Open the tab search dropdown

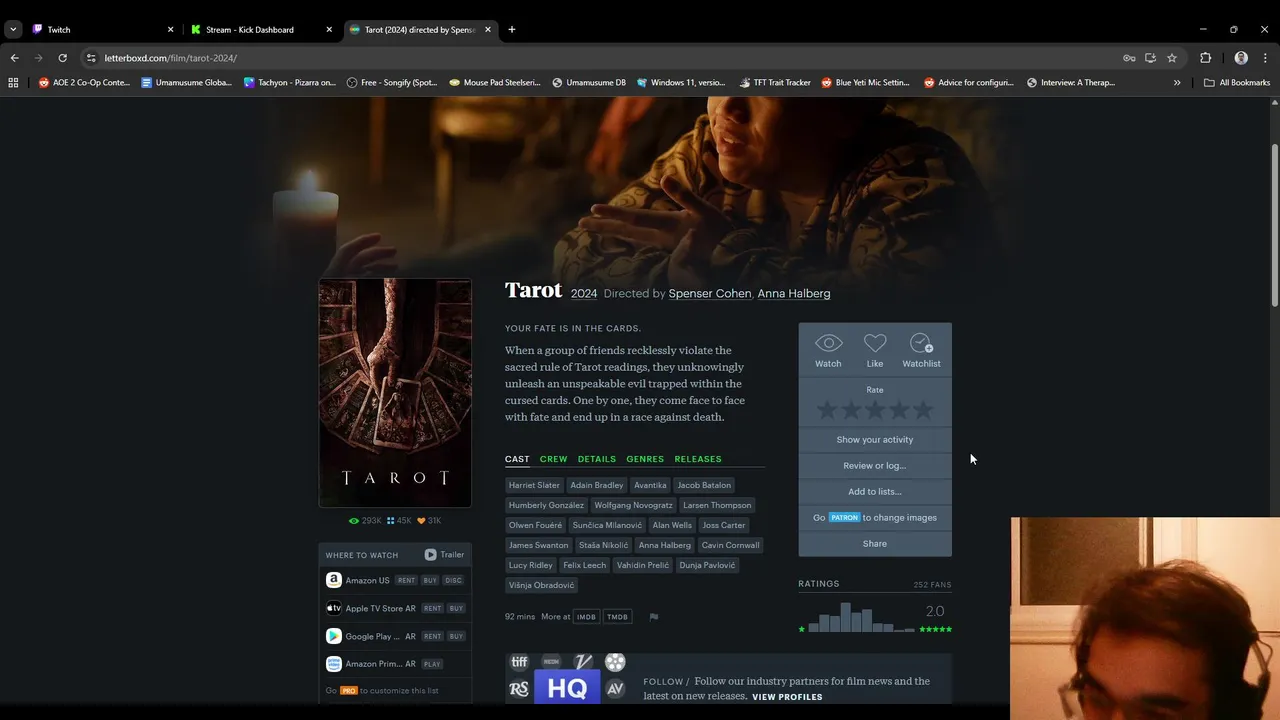click(x=13, y=30)
